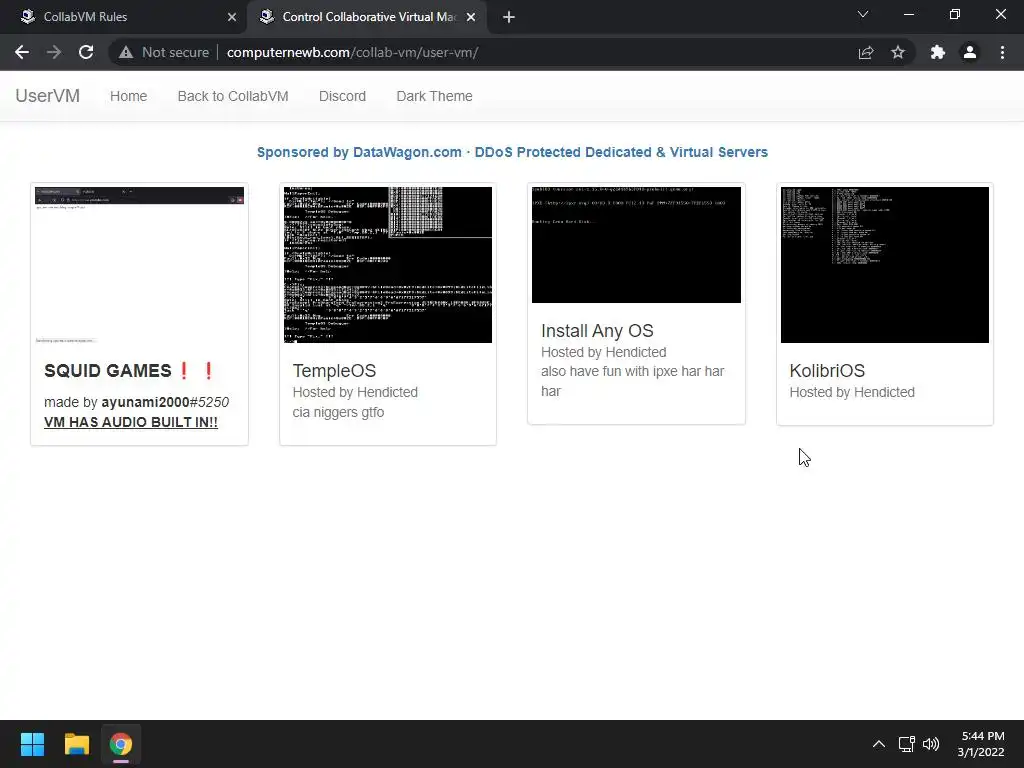Open a new browser tab
The image size is (1024, 768).
point(509,17)
